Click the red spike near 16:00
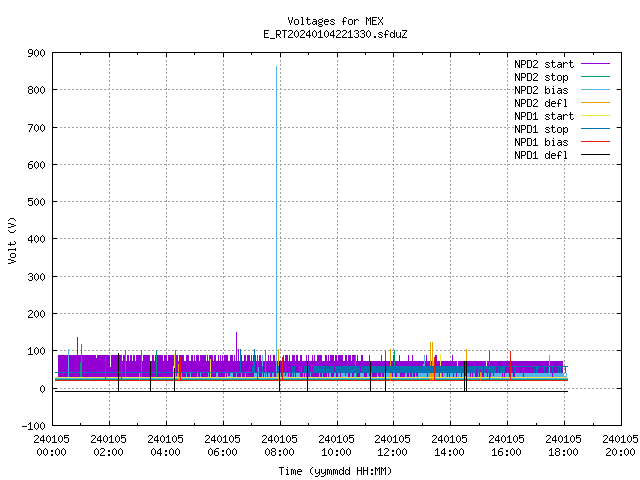 point(510,365)
